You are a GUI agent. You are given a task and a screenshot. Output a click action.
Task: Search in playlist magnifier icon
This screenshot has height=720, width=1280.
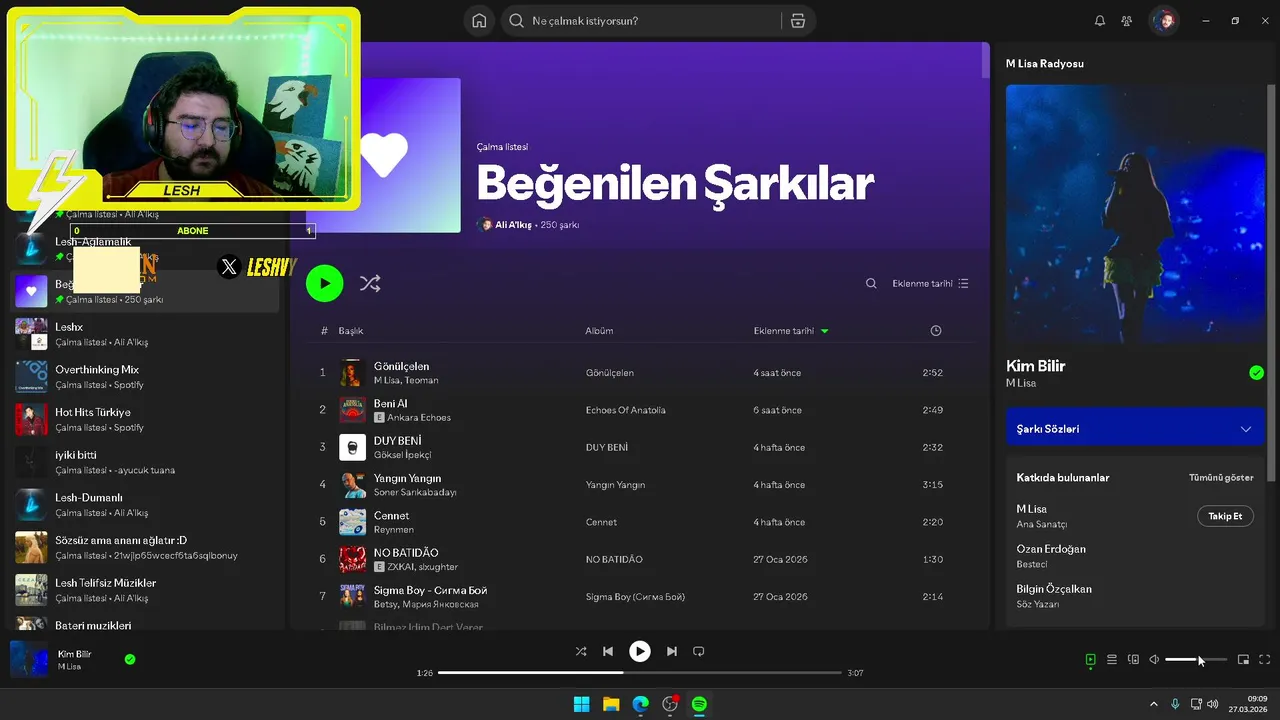[x=871, y=284]
